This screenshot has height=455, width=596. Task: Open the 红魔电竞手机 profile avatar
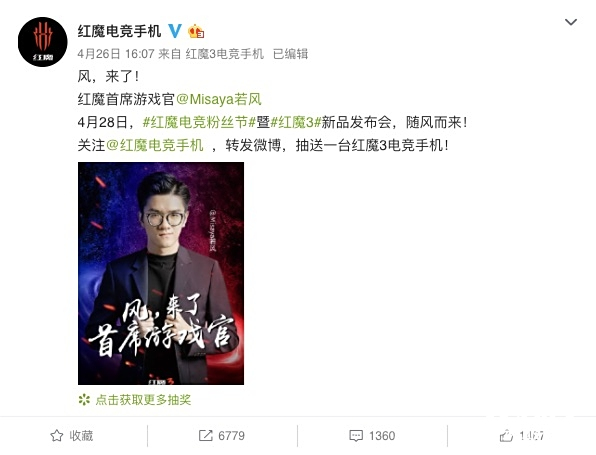point(43,42)
